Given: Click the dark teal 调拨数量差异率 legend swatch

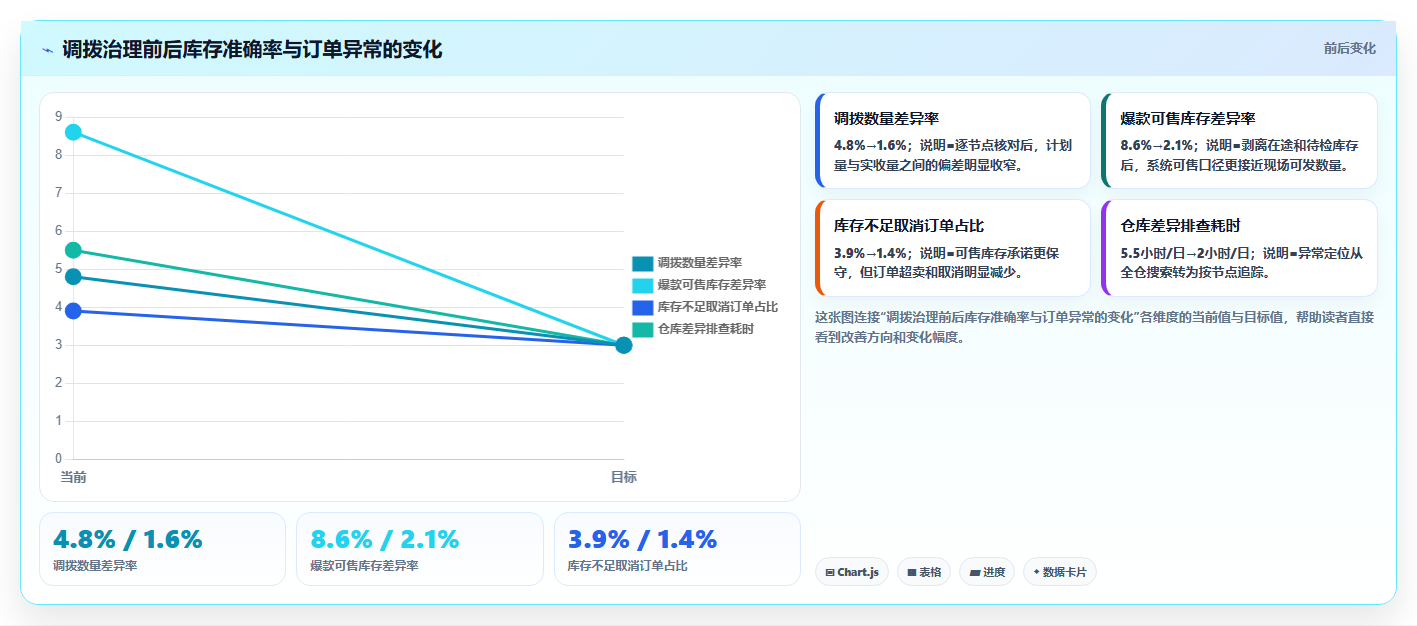Looking at the screenshot, I should [x=642, y=263].
